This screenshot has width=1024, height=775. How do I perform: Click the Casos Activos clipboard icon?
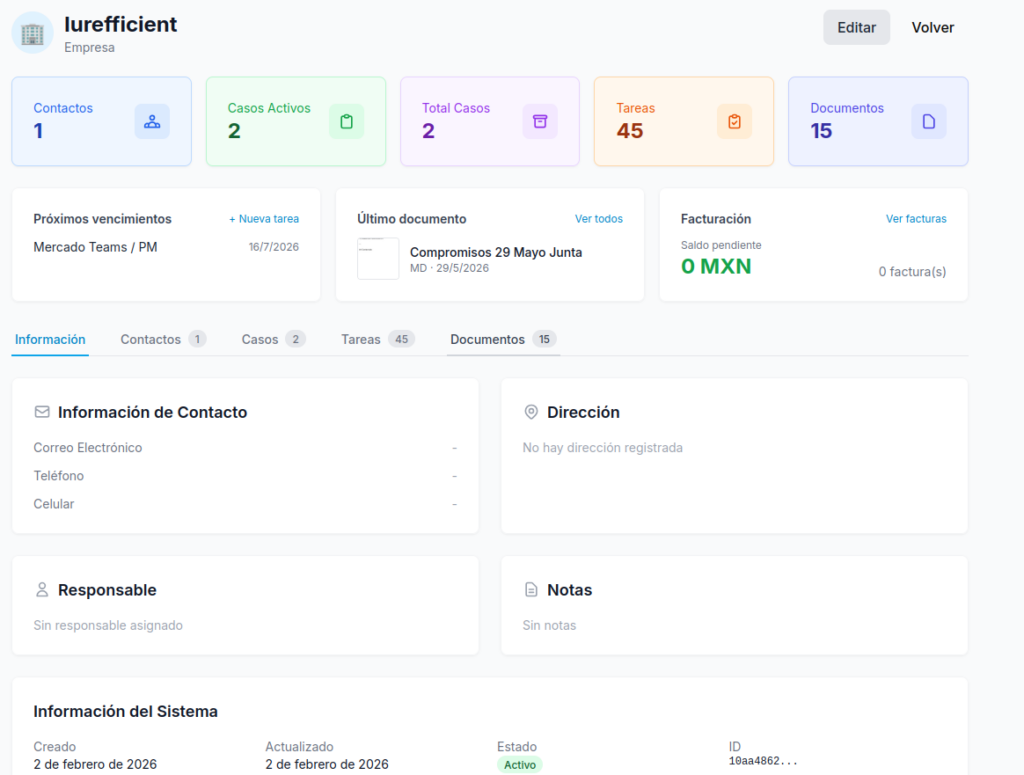pyautogui.click(x=347, y=121)
